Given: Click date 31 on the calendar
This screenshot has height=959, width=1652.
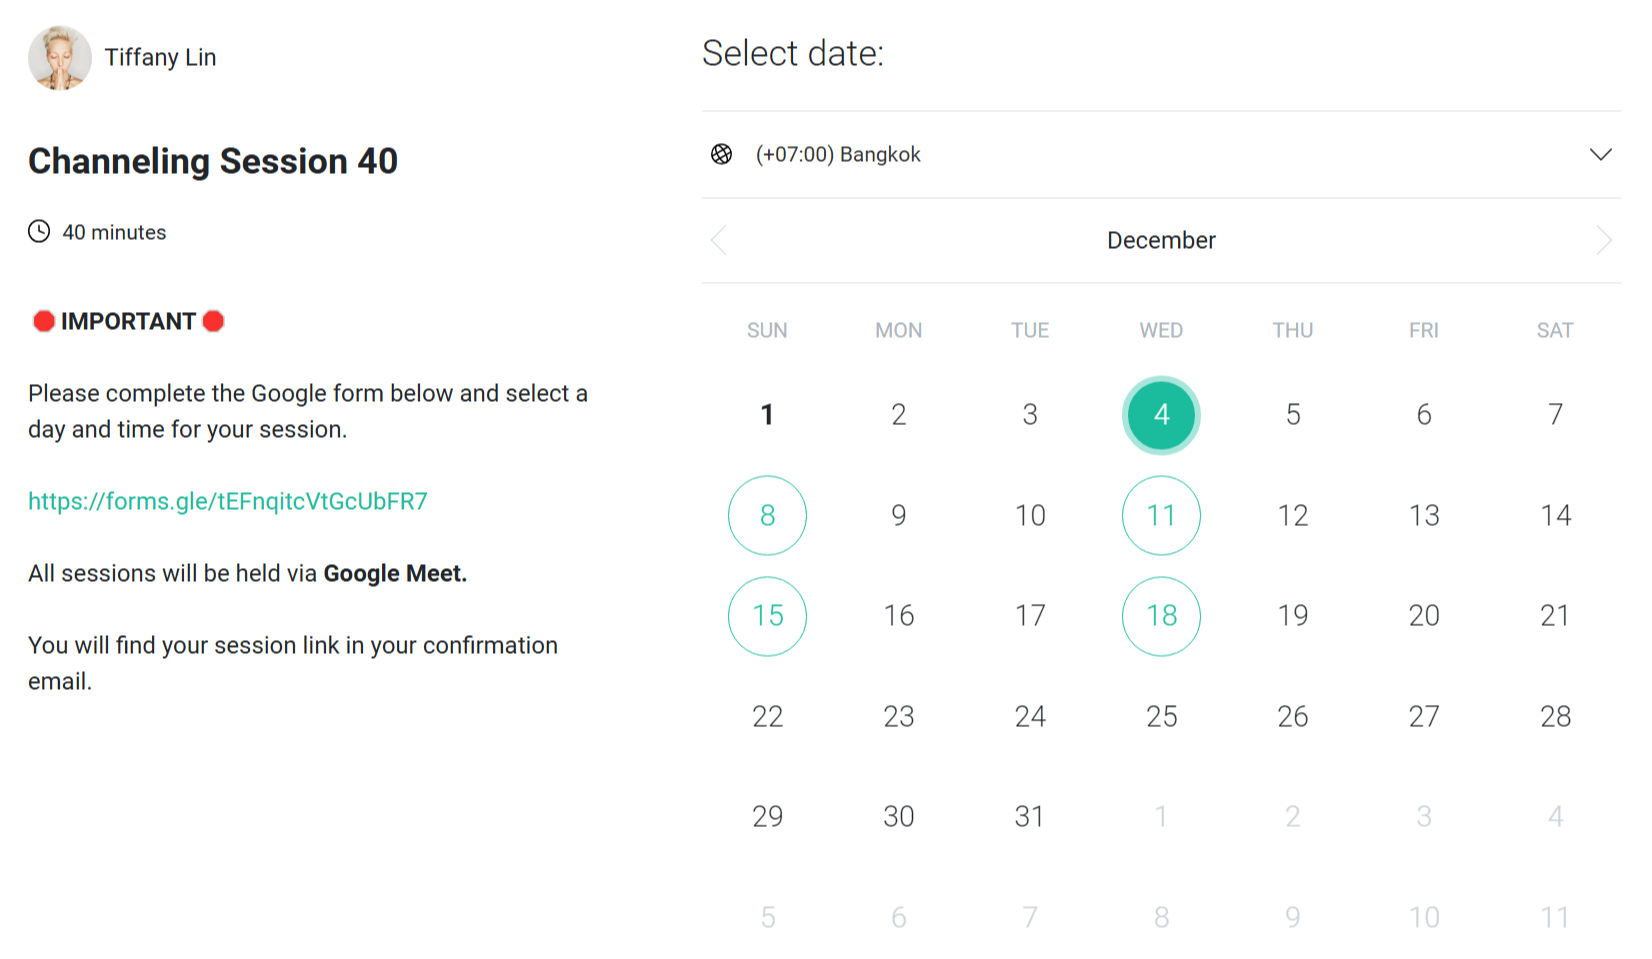Looking at the screenshot, I should [1030, 816].
